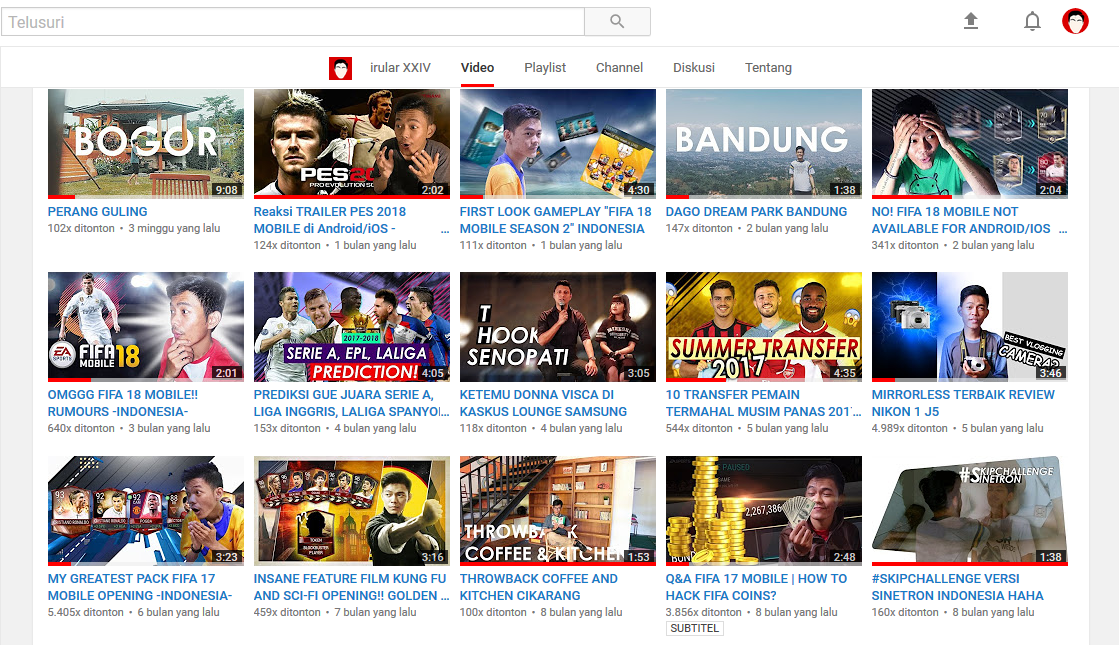The height and width of the screenshot is (645, 1119).
Task: Open MY GREATEST PACK FIFA 17 title
Action: [140, 587]
